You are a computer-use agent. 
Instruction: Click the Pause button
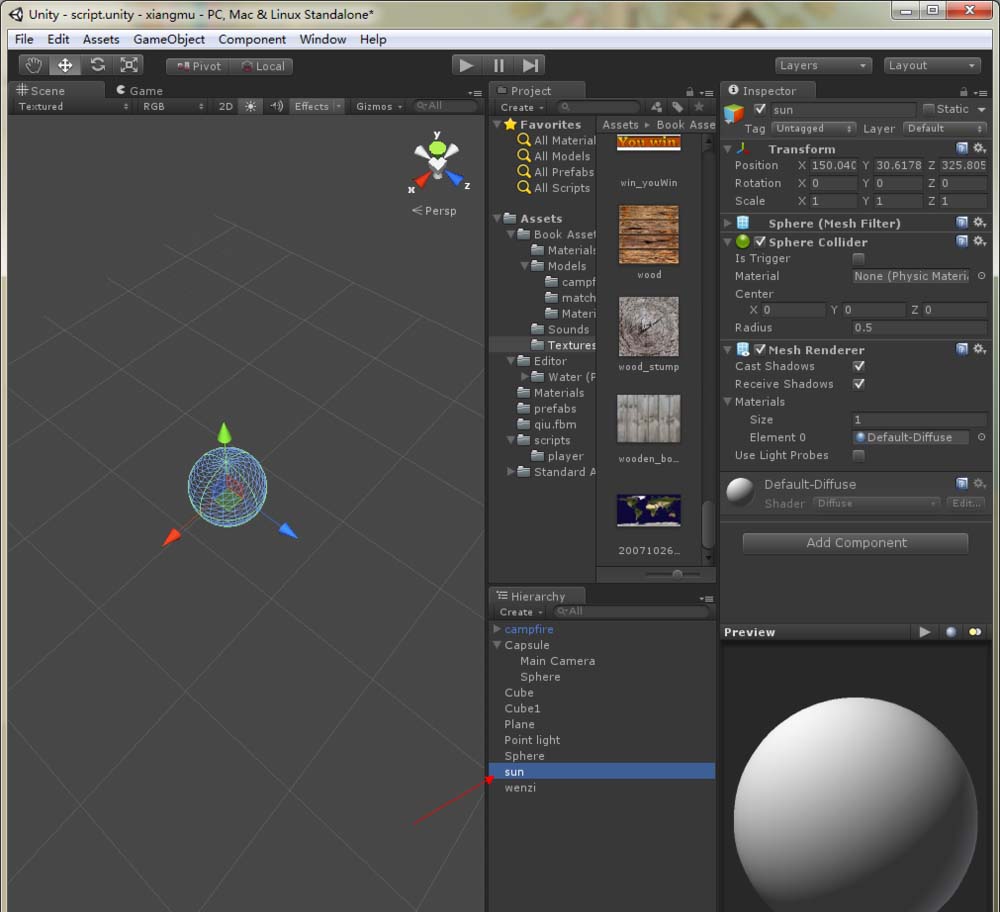[499, 65]
